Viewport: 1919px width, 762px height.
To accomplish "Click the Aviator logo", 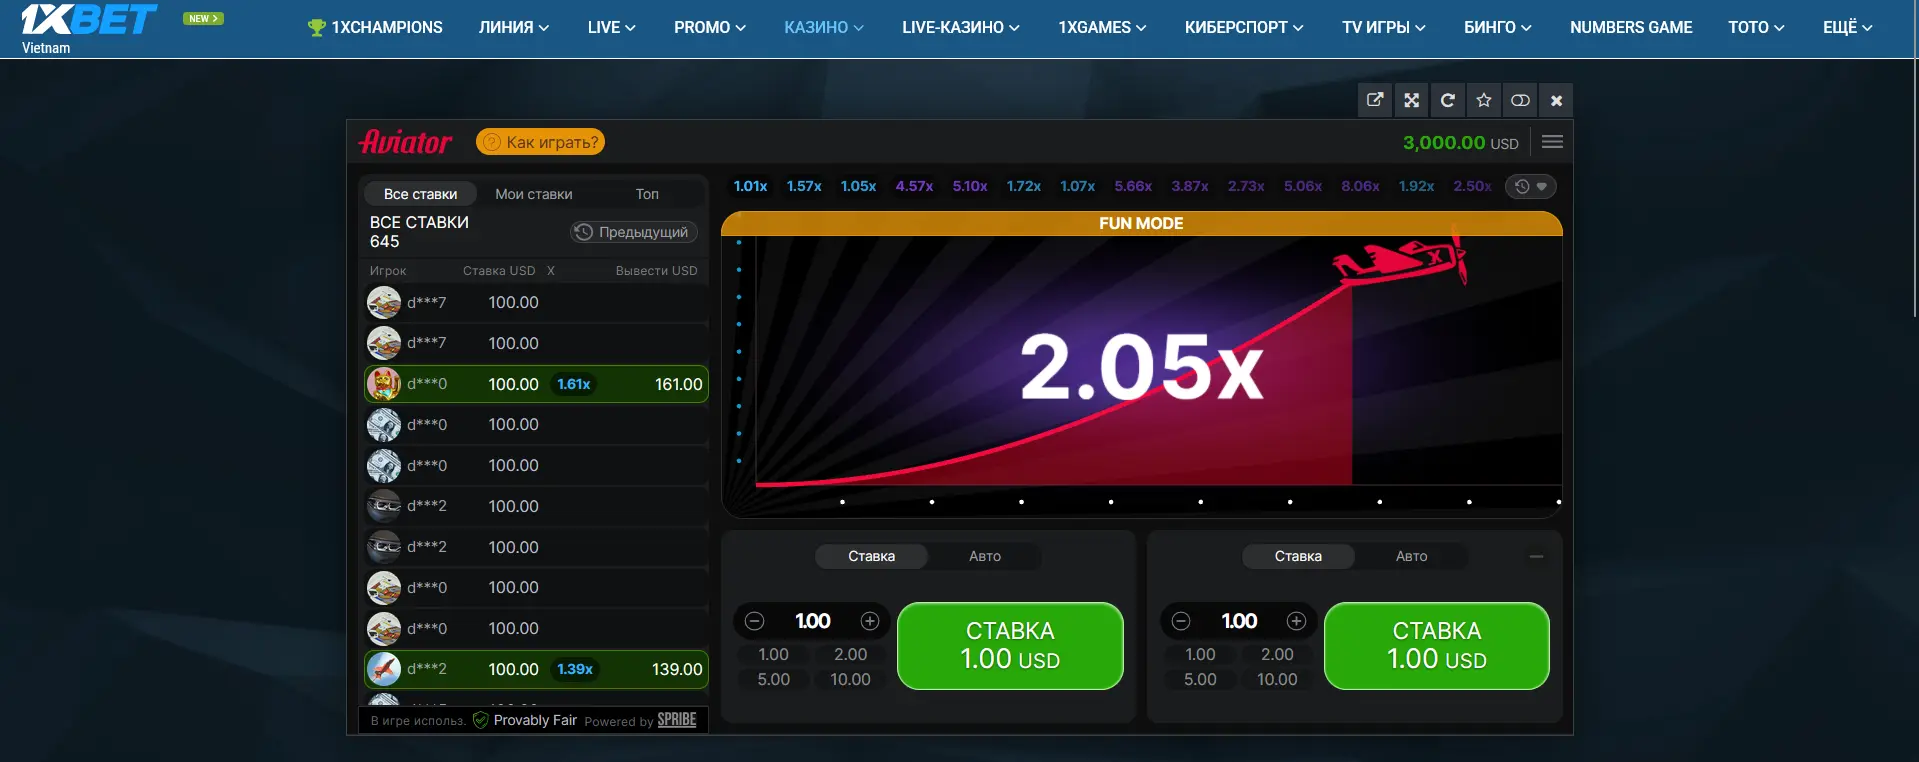I will pyautogui.click(x=405, y=142).
